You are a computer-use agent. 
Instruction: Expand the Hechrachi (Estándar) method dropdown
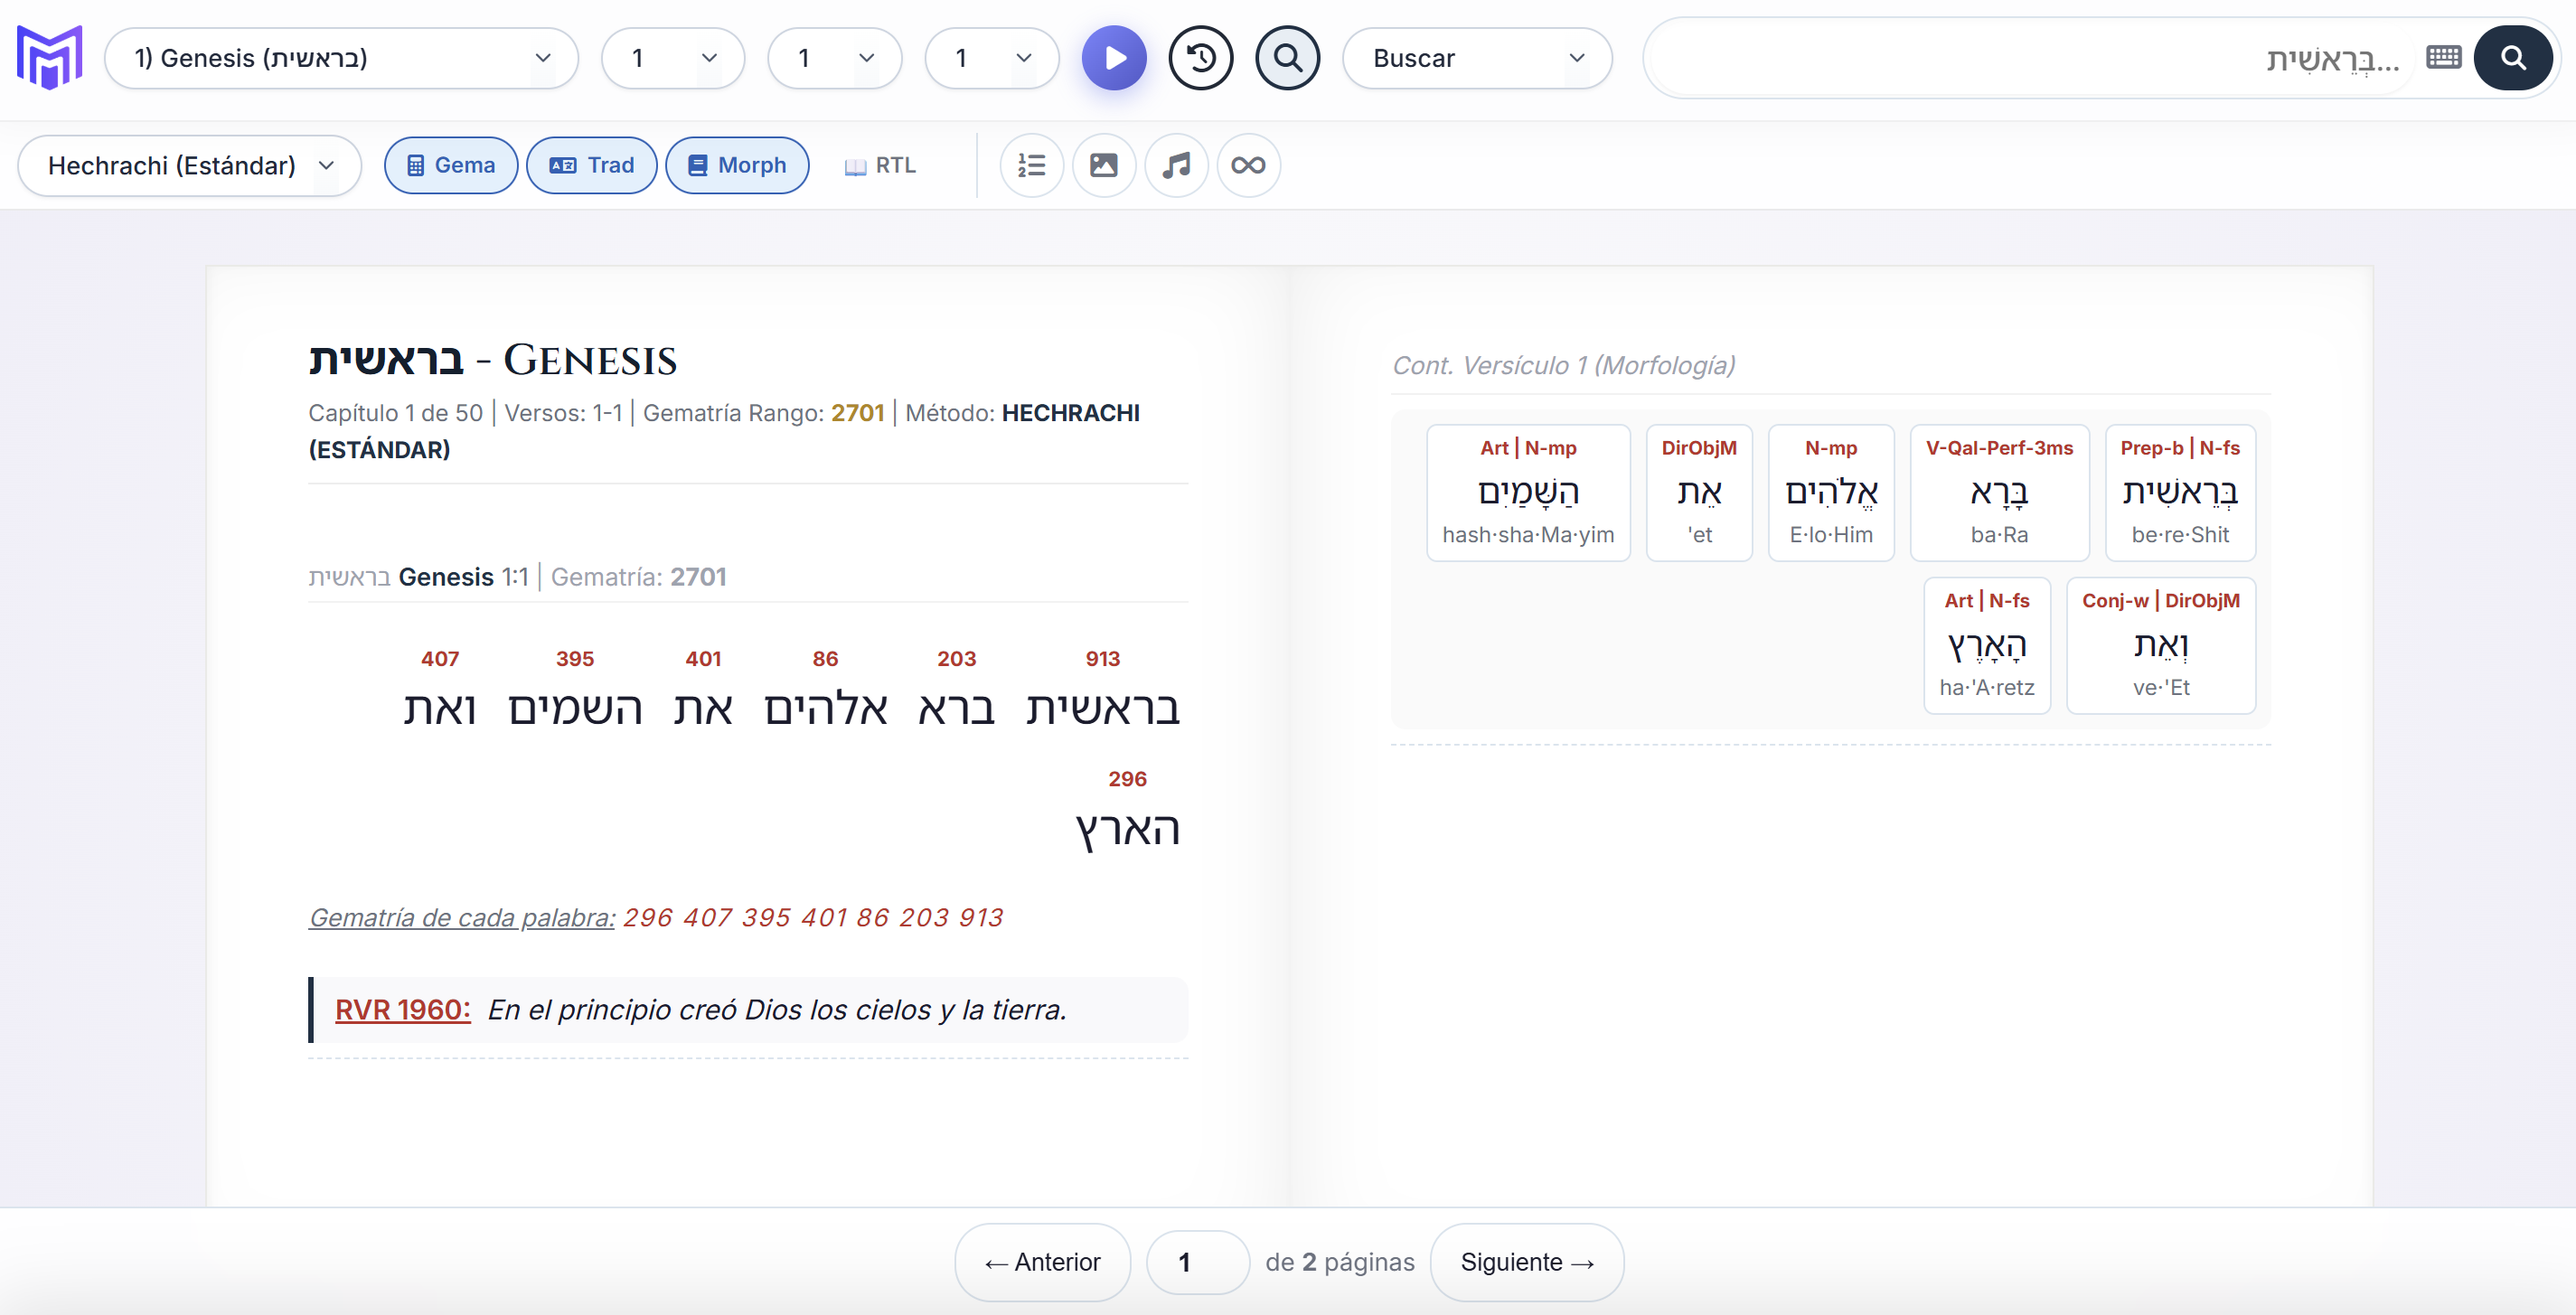pos(189,165)
